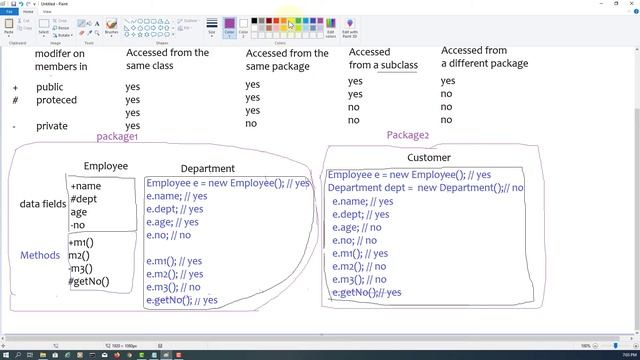The height and width of the screenshot is (360, 640).
Task: Pick the Oval shape
Action: [x=140, y=21]
